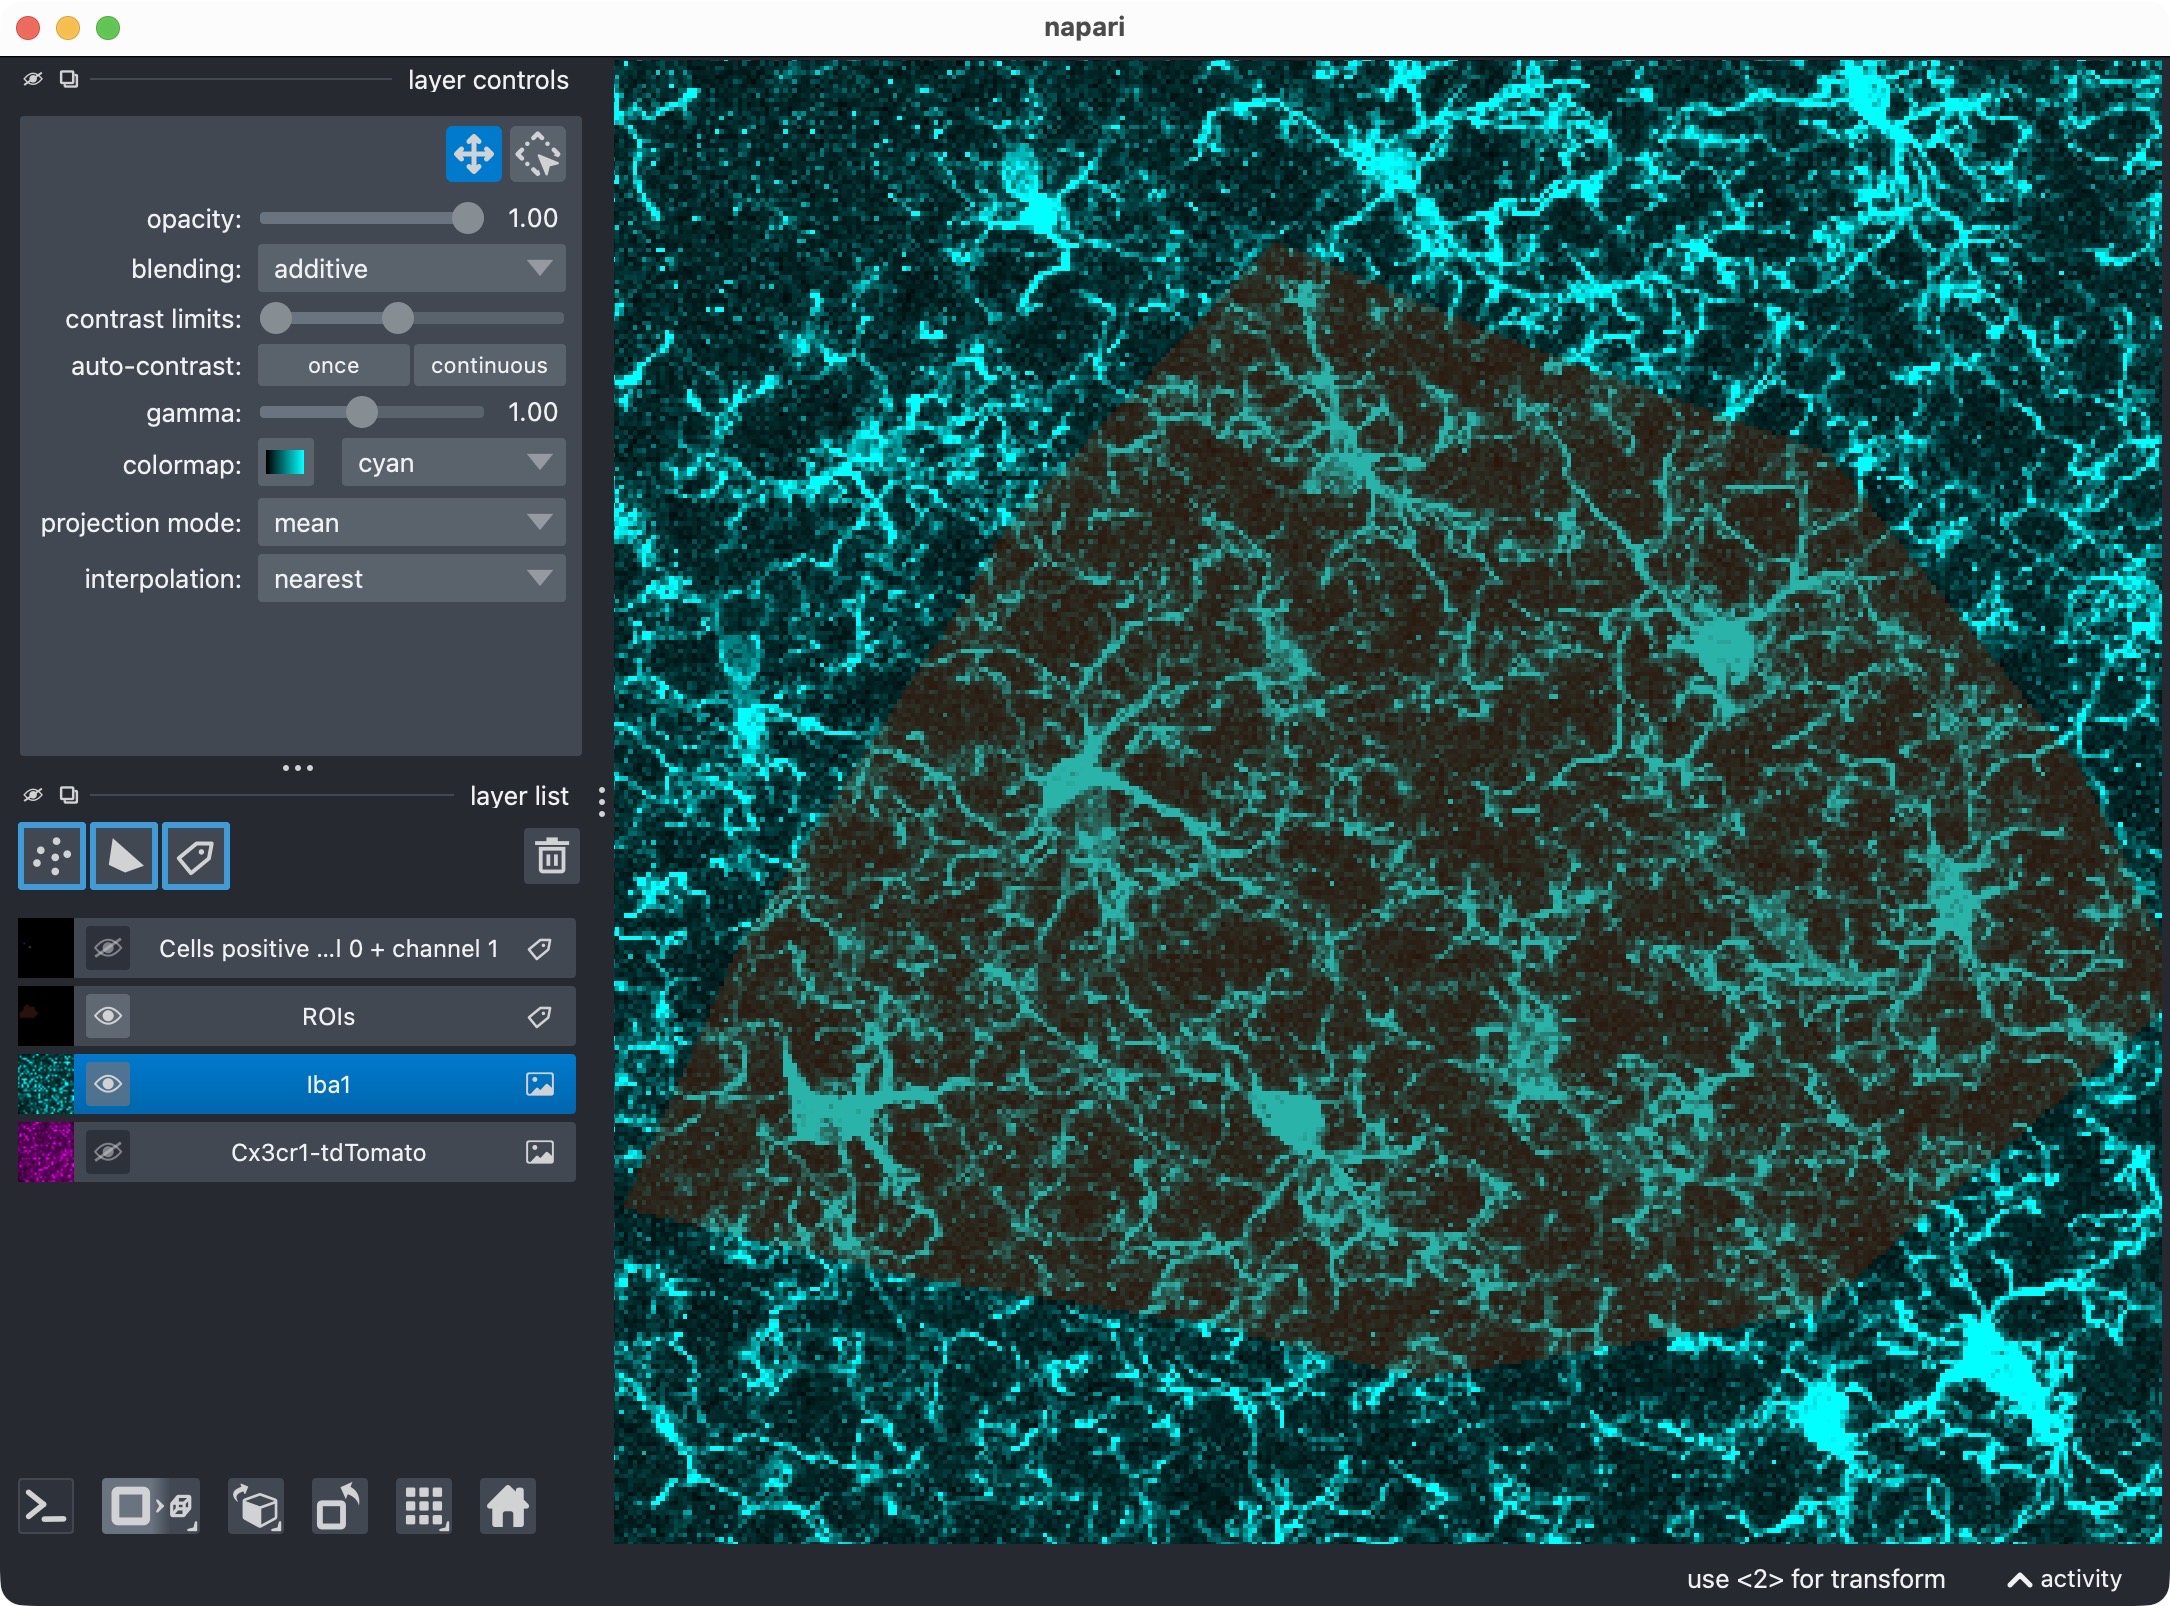This screenshot has height=1606, width=2170.
Task: Enable continuous auto-contrast
Action: [x=490, y=366]
